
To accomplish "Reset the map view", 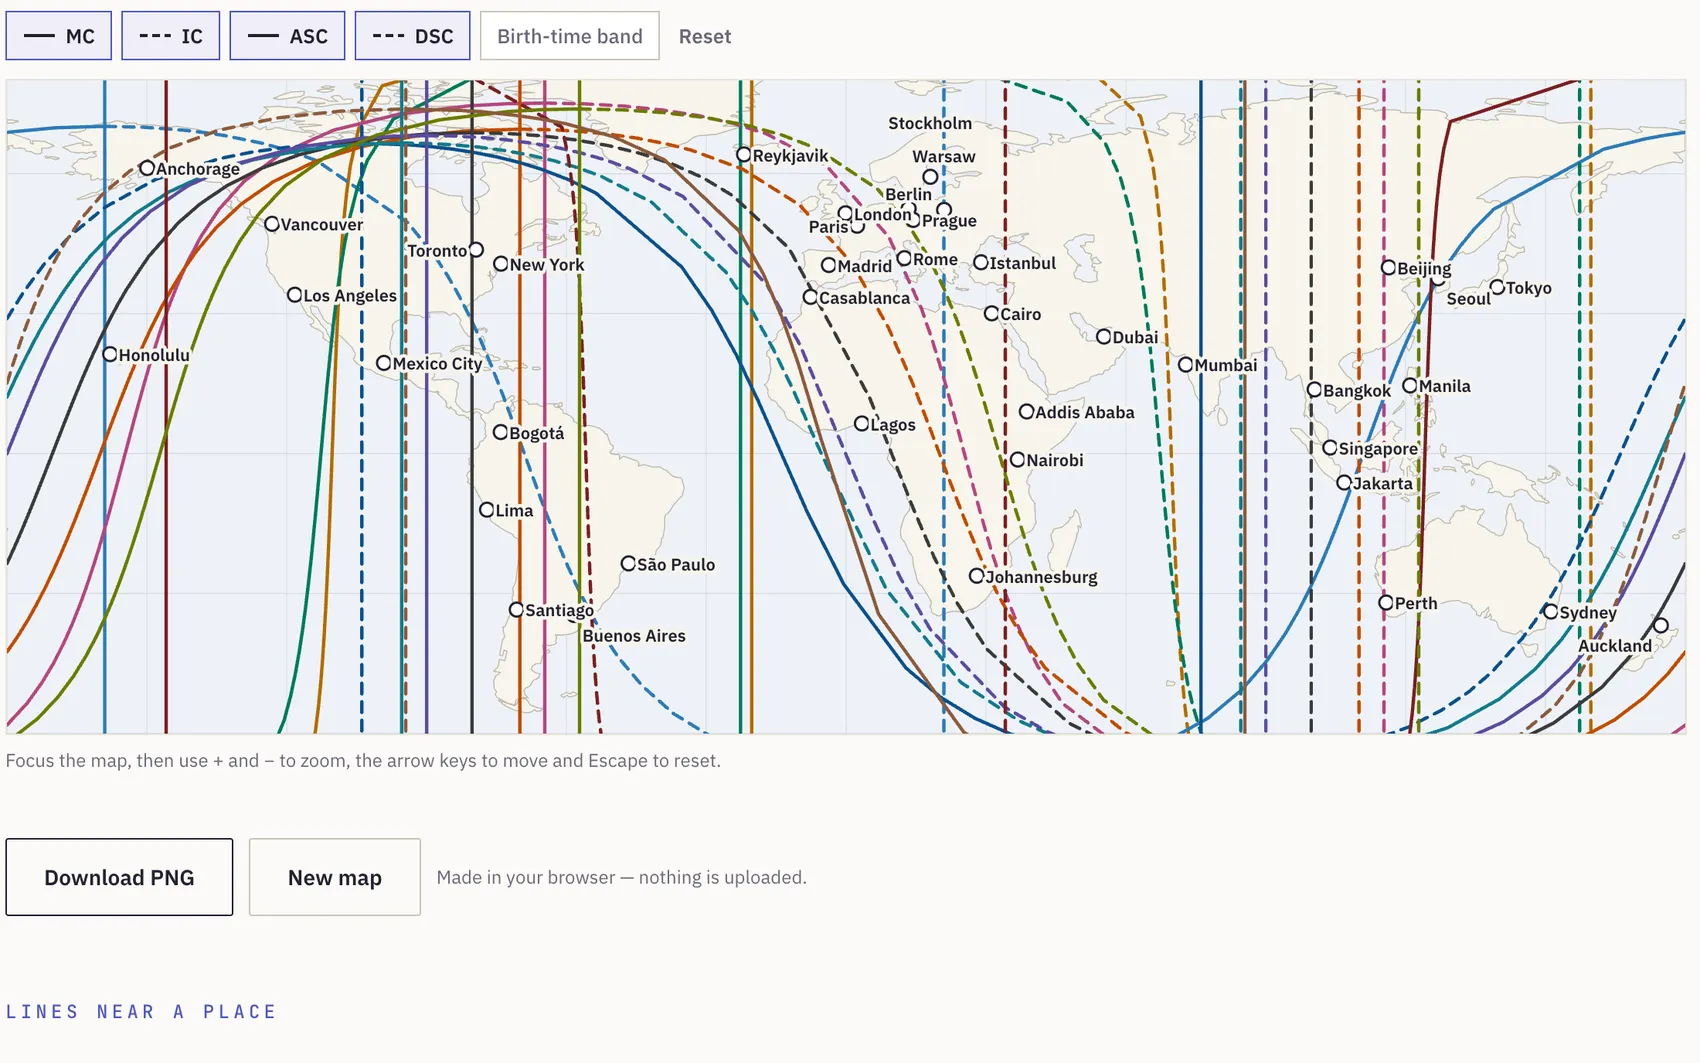I will tap(705, 36).
